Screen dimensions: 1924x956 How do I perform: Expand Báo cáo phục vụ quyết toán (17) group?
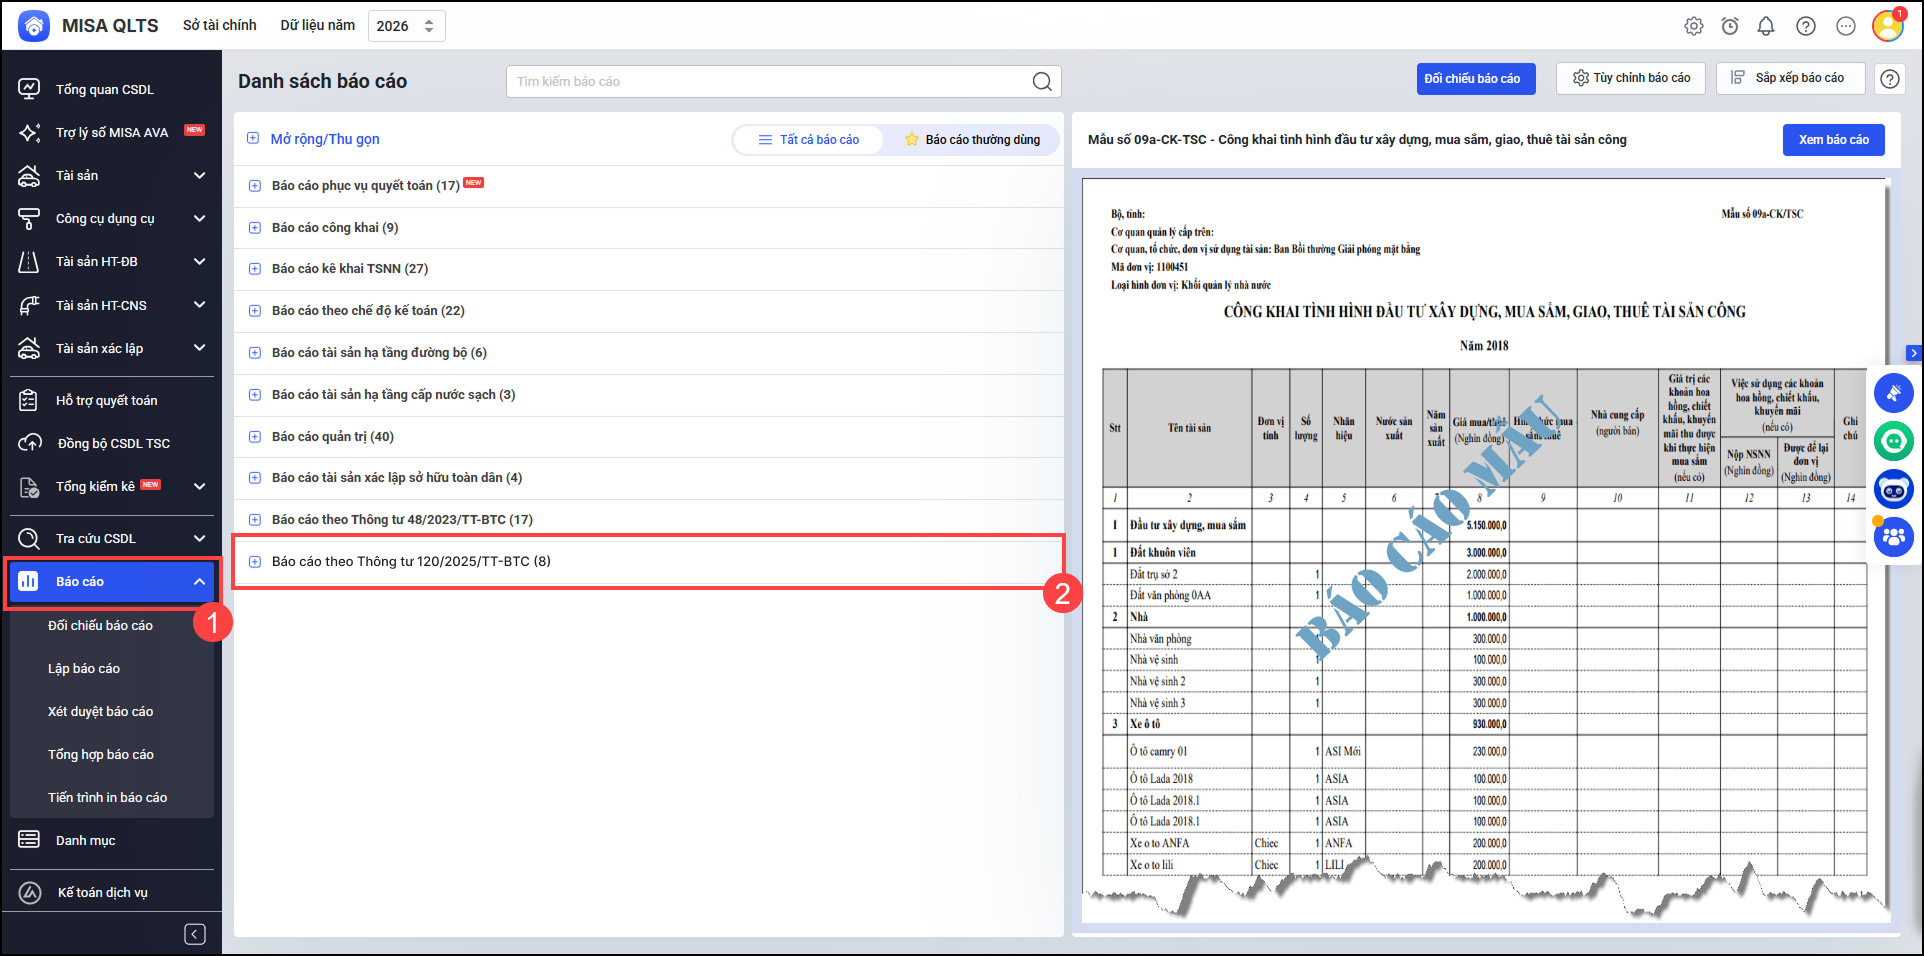[254, 186]
